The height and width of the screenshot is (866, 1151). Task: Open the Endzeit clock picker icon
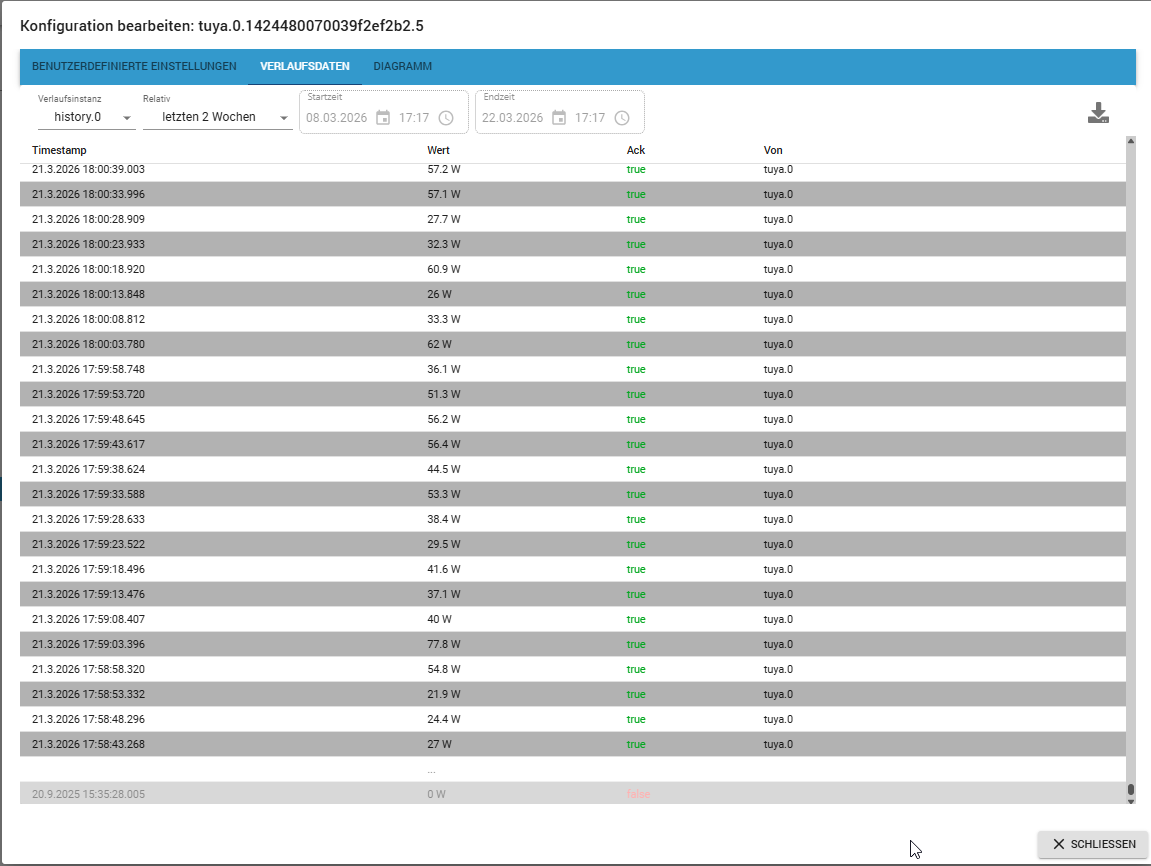click(x=622, y=117)
